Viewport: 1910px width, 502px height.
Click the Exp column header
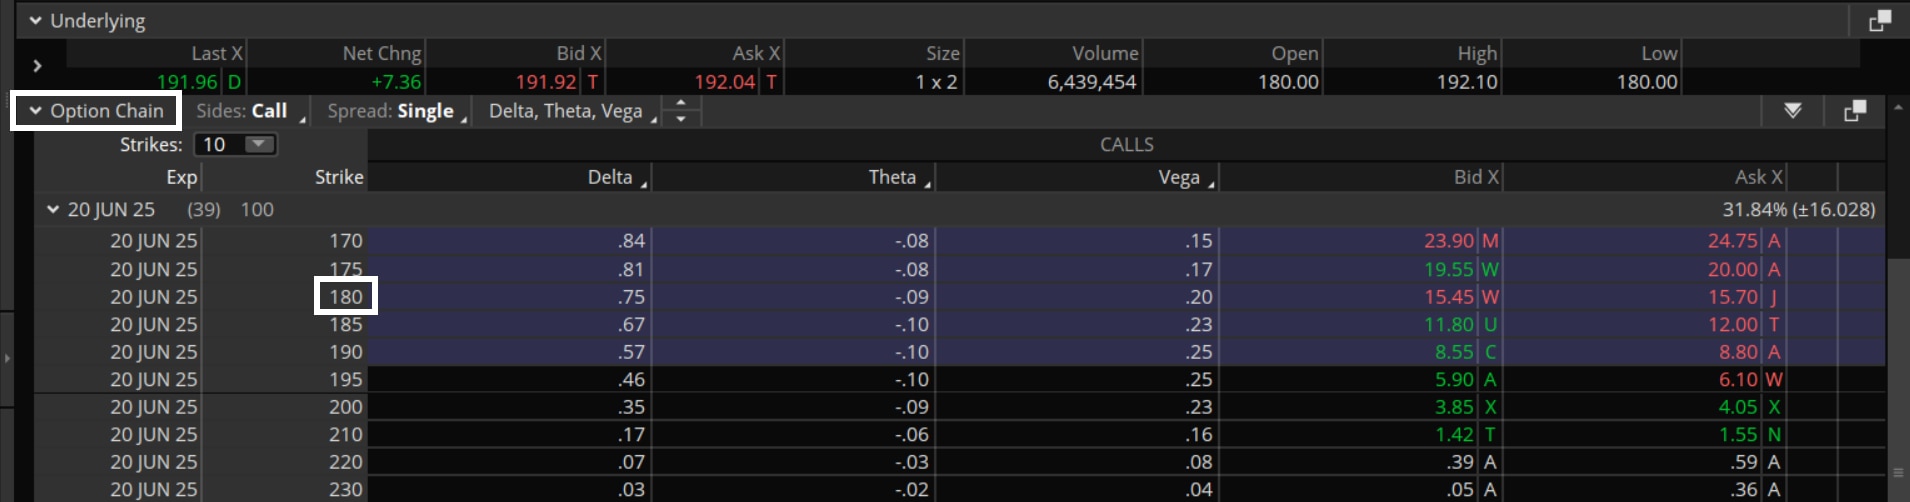point(182,177)
